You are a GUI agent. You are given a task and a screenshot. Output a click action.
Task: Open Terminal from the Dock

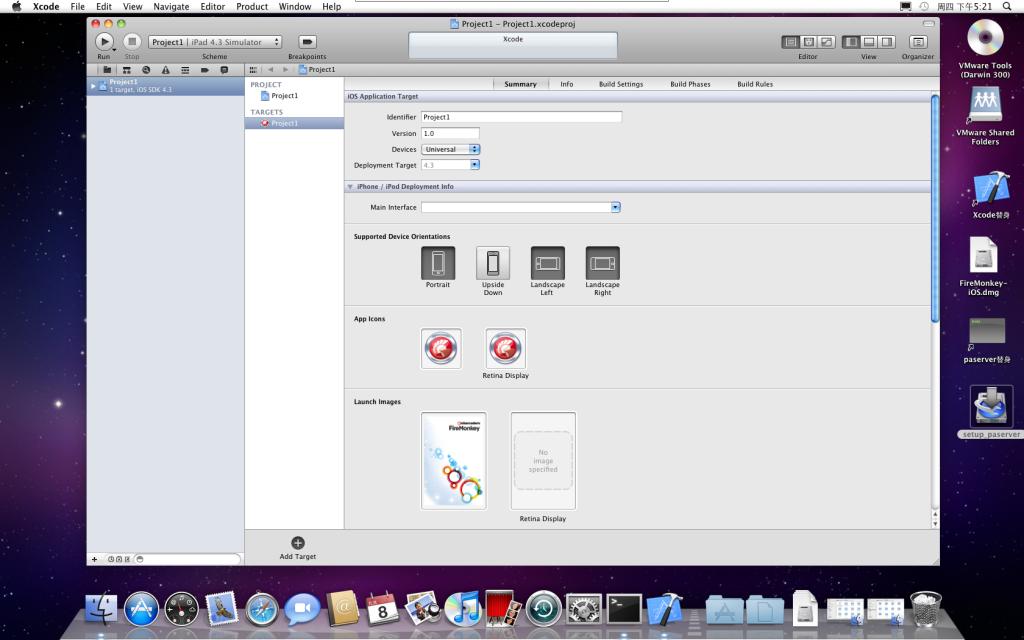(x=624, y=609)
